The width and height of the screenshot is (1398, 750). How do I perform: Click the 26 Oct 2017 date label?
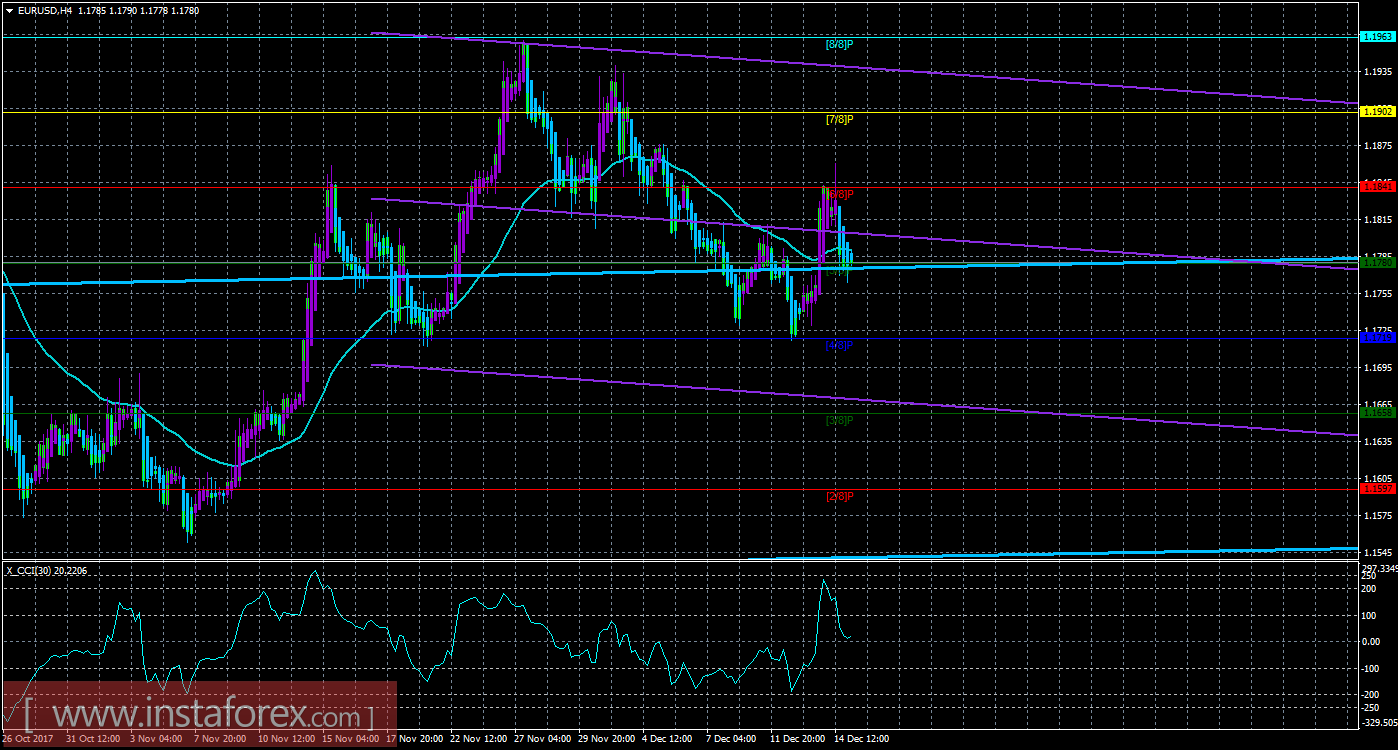click(x=28, y=739)
